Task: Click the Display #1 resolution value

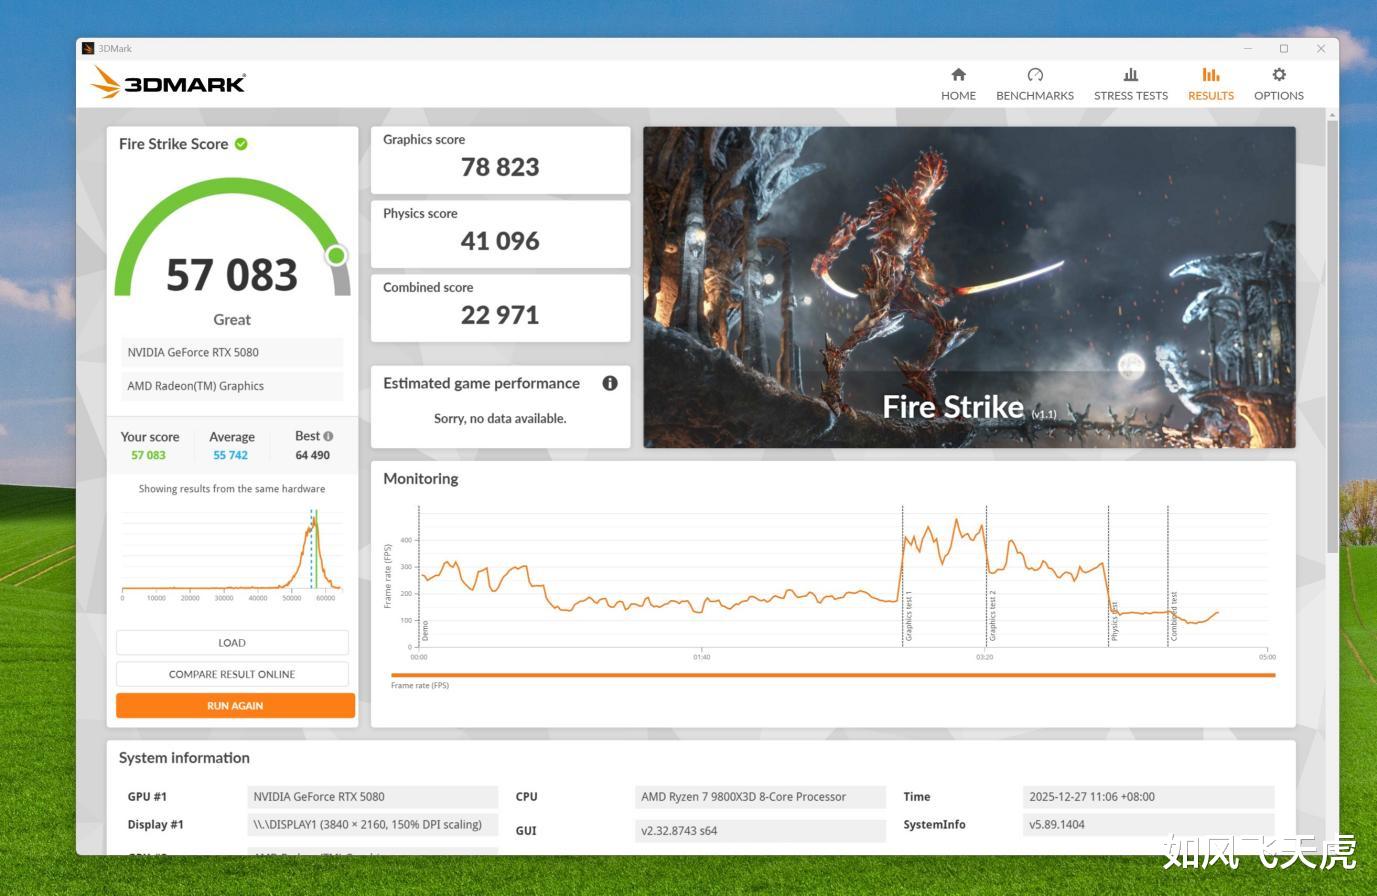Action: (x=372, y=825)
